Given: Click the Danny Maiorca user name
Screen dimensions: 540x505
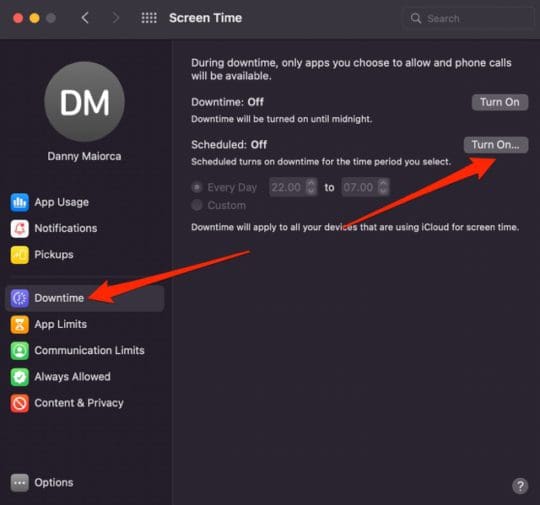Looking at the screenshot, I should [x=84, y=156].
